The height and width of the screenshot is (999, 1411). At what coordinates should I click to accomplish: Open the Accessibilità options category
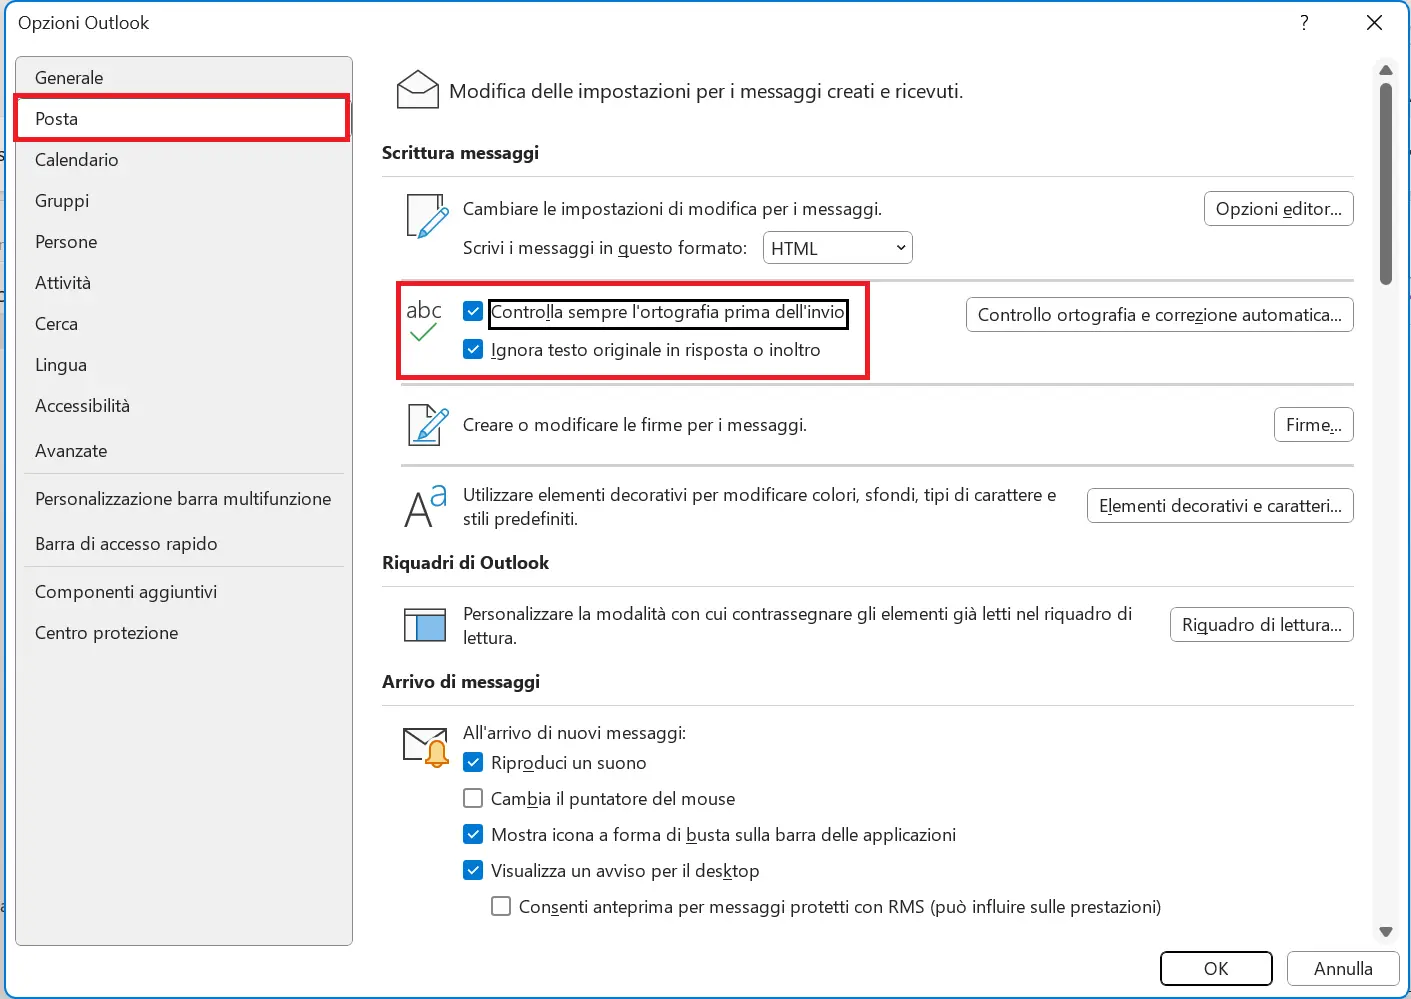(x=184, y=405)
